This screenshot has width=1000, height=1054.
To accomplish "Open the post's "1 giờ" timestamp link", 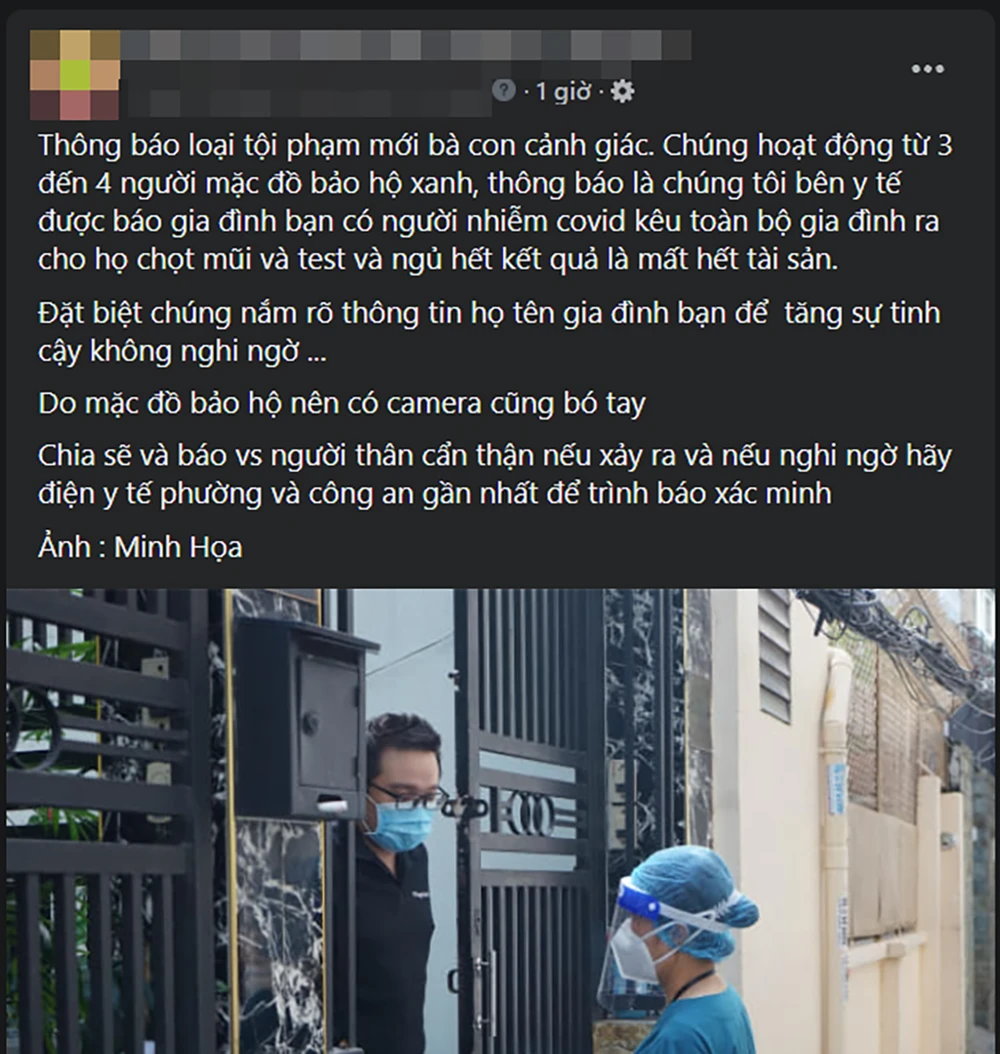I will pos(562,91).
